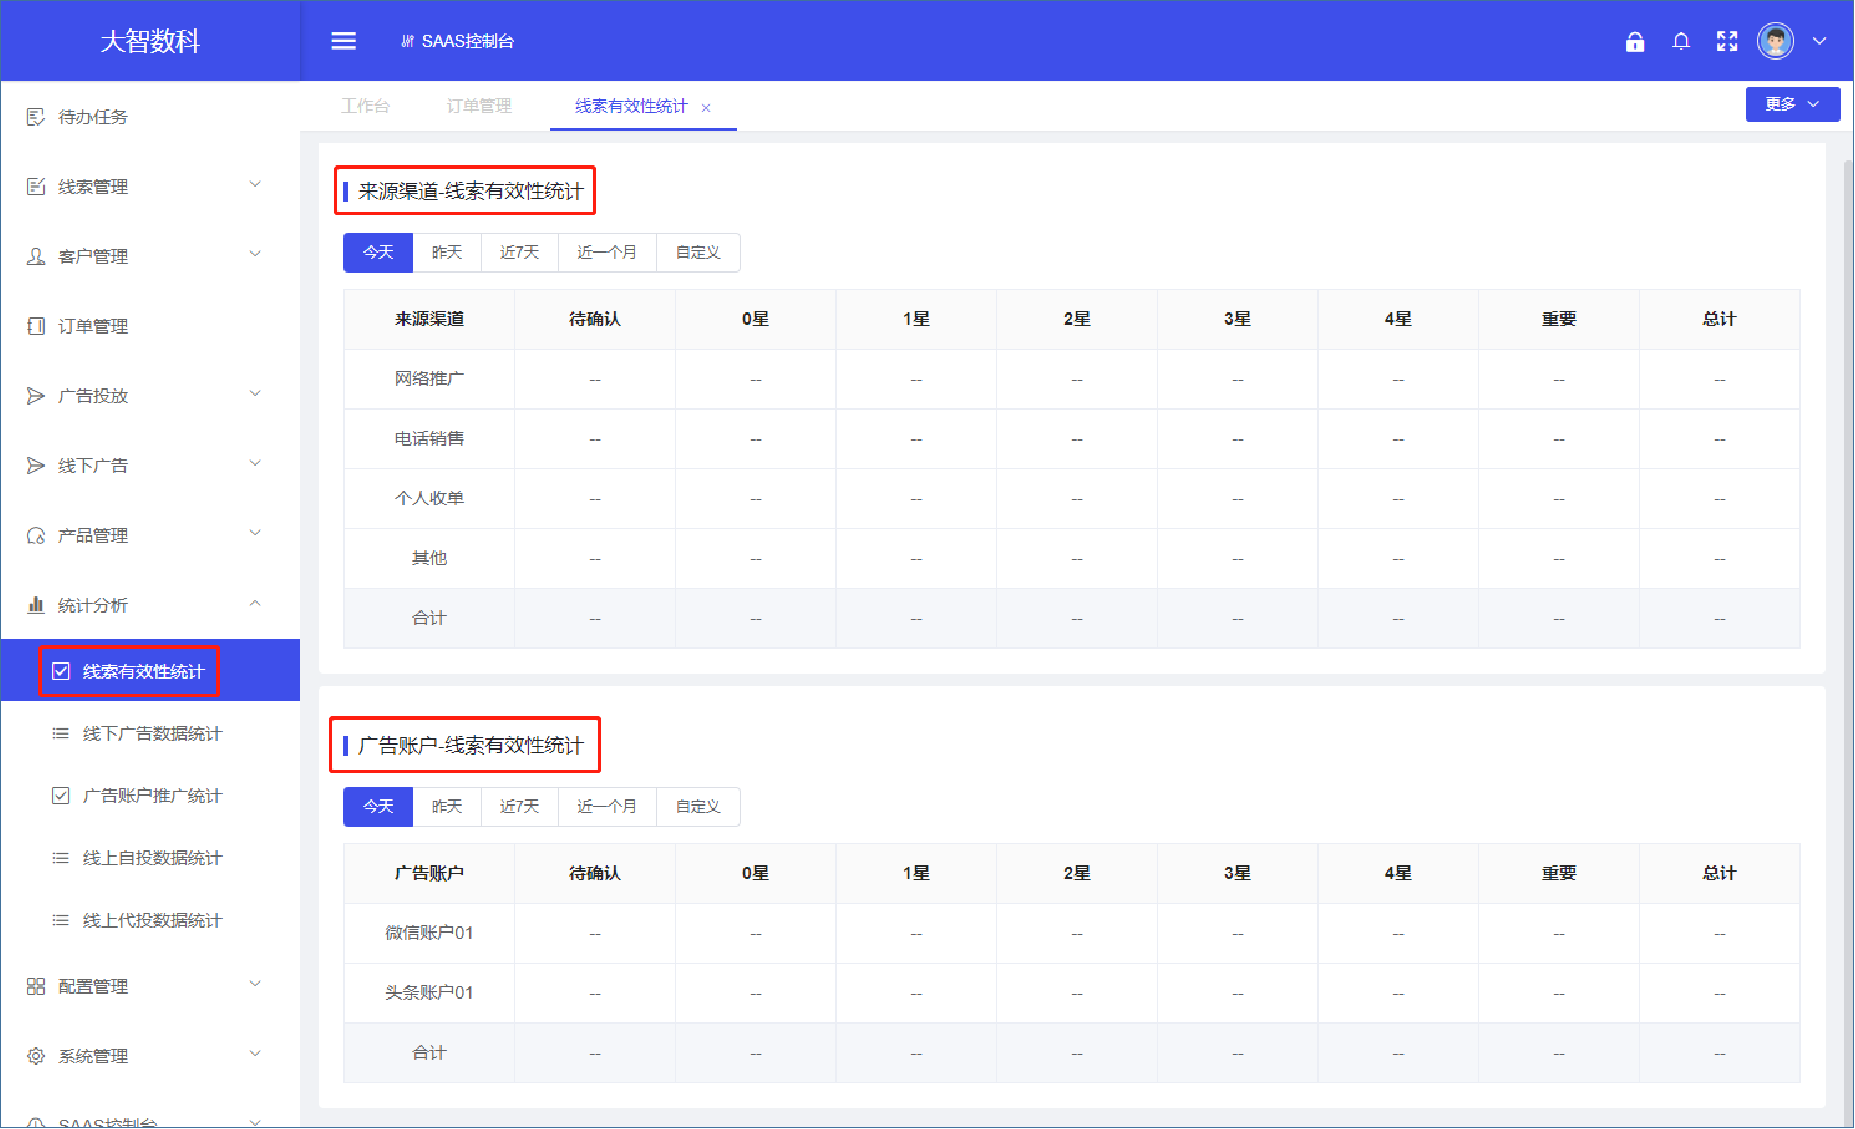The height and width of the screenshot is (1129, 1855).
Task: Expand the 线下广告 menu chevron
Action: pos(255,463)
